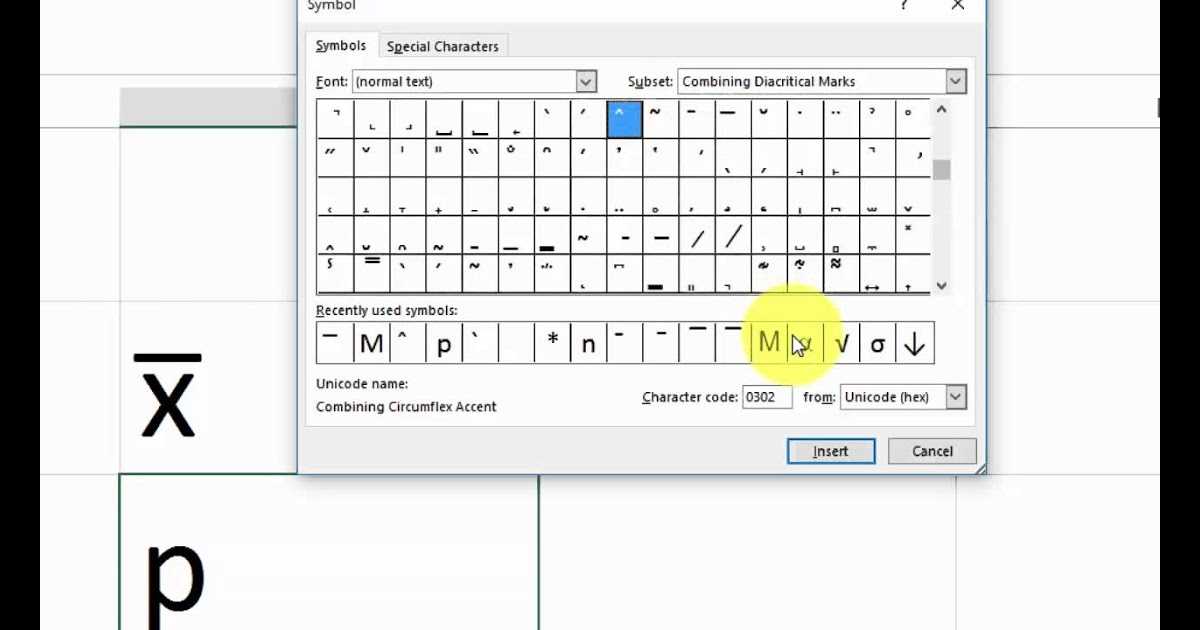The height and width of the screenshot is (630, 1200).
Task: Select the highlighted circumflex accent symbol in grid
Action: (x=623, y=118)
